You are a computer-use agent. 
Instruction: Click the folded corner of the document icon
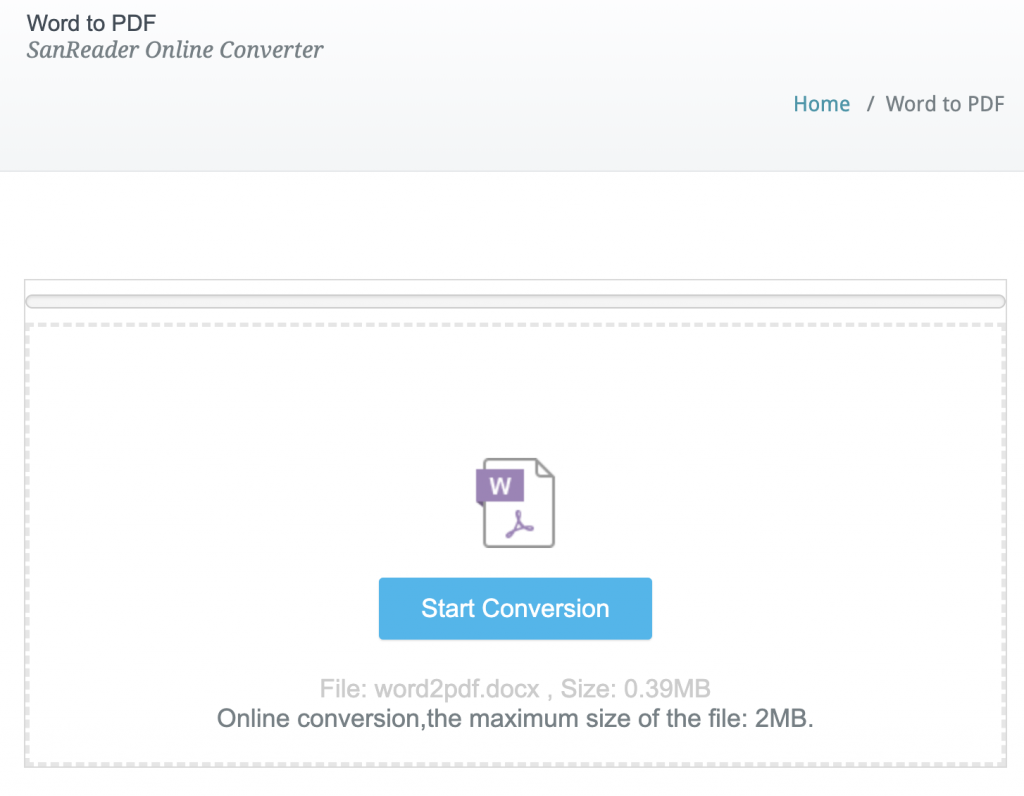(x=545, y=469)
